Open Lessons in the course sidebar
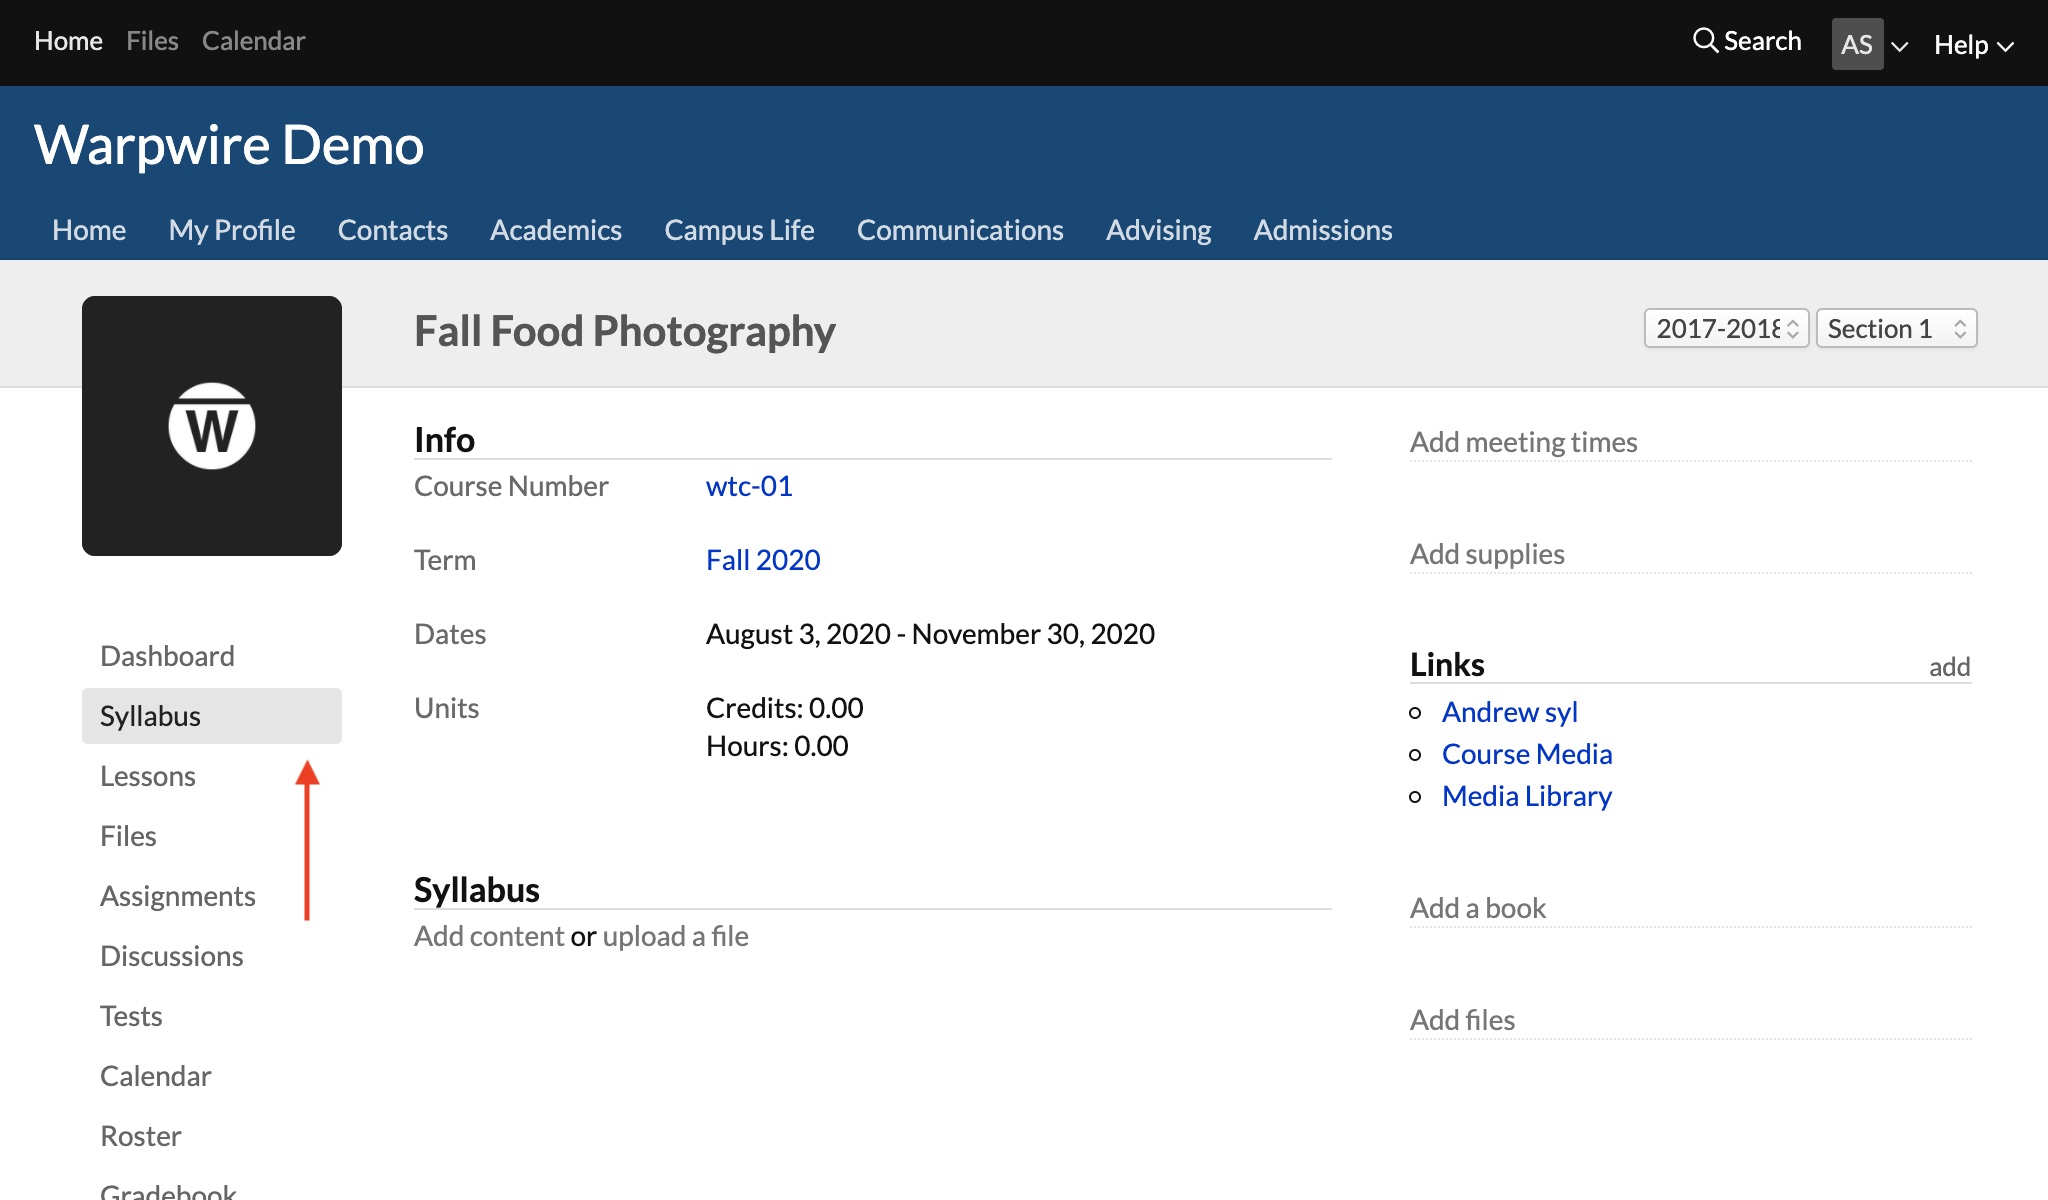 148,776
